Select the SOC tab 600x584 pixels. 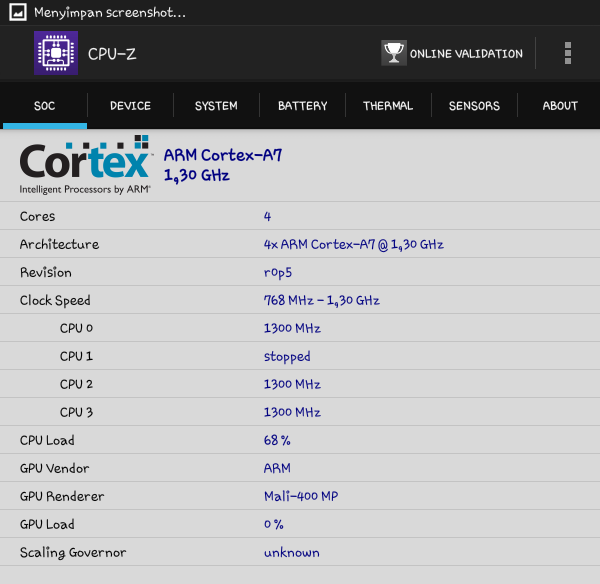(44, 106)
